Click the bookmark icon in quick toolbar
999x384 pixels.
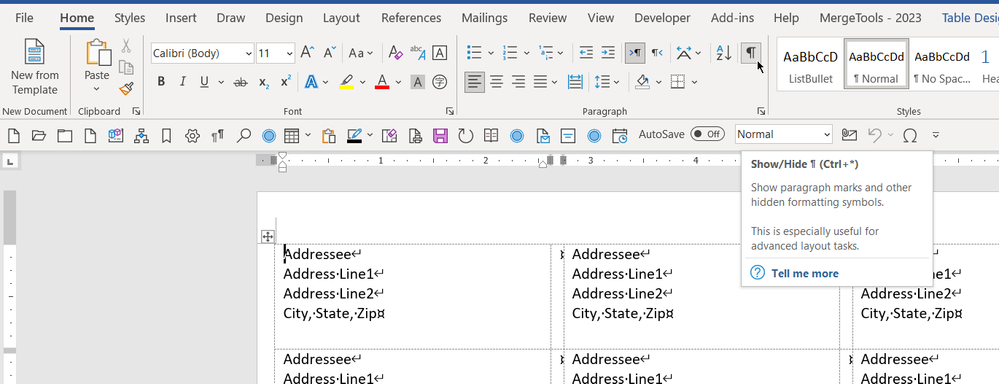coord(167,135)
